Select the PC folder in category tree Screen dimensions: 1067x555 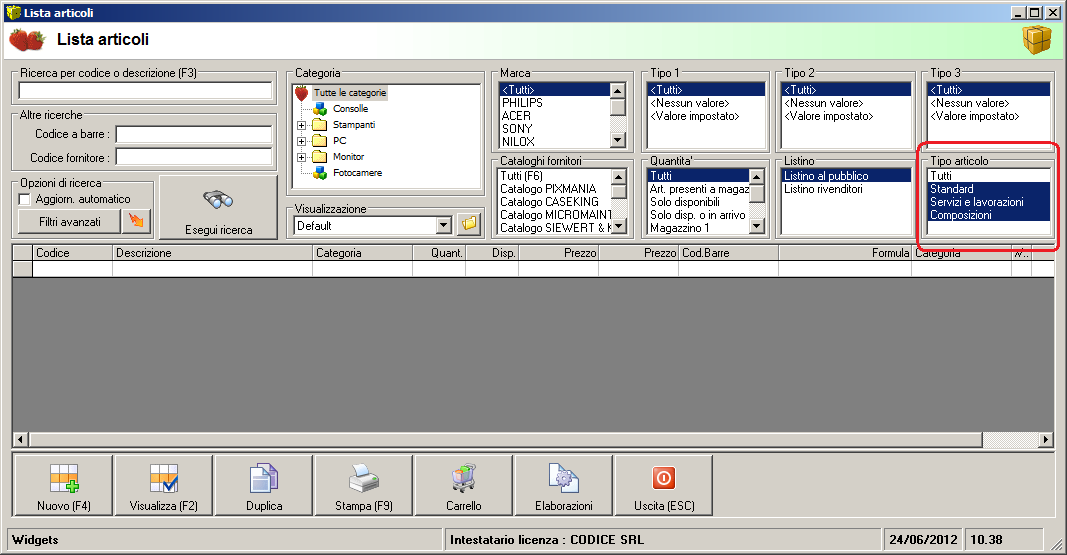pos(340,141)
